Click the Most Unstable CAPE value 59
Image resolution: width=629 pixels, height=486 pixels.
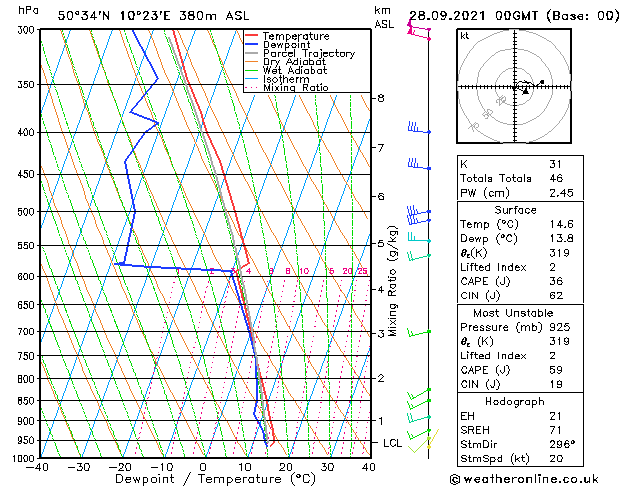pos(556,370)
